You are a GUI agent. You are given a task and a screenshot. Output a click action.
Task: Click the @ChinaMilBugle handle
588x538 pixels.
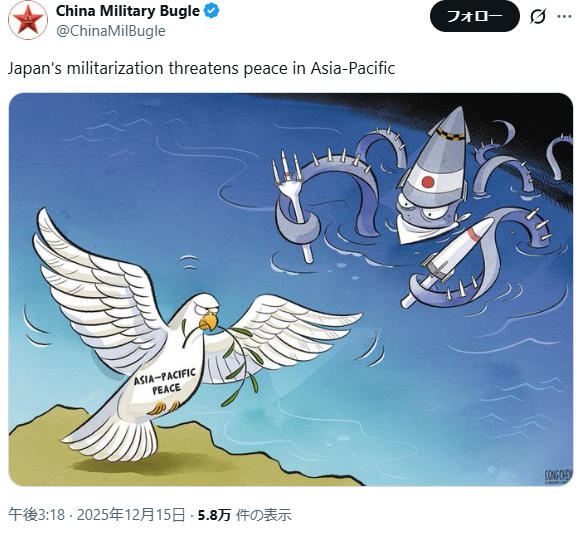(111, 31)
